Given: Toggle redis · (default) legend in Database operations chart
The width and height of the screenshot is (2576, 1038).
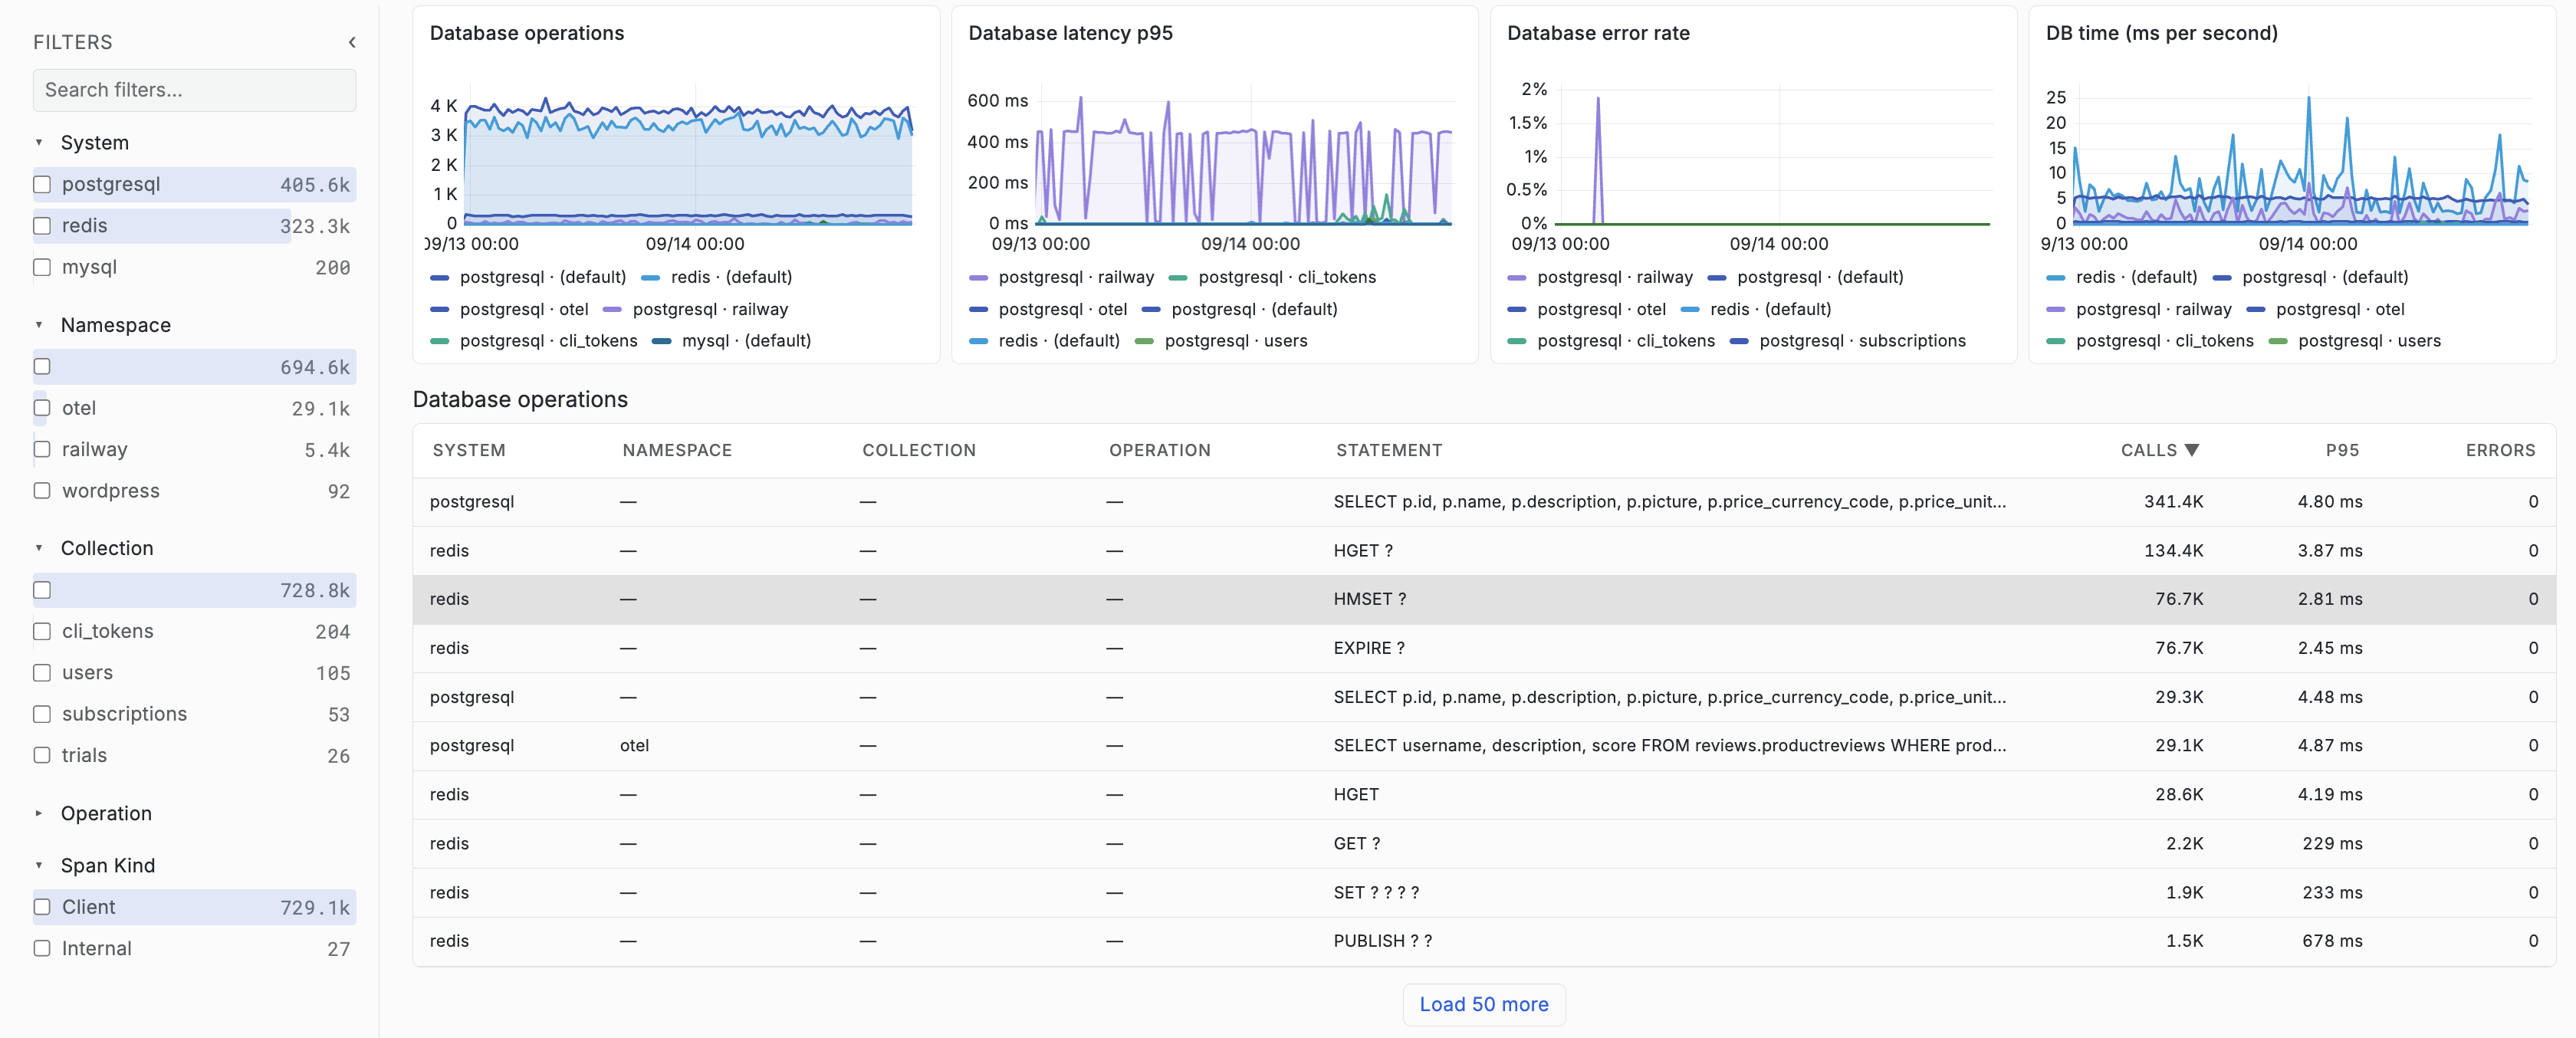Looking at the screenshot, I should [x=717, y=277].
